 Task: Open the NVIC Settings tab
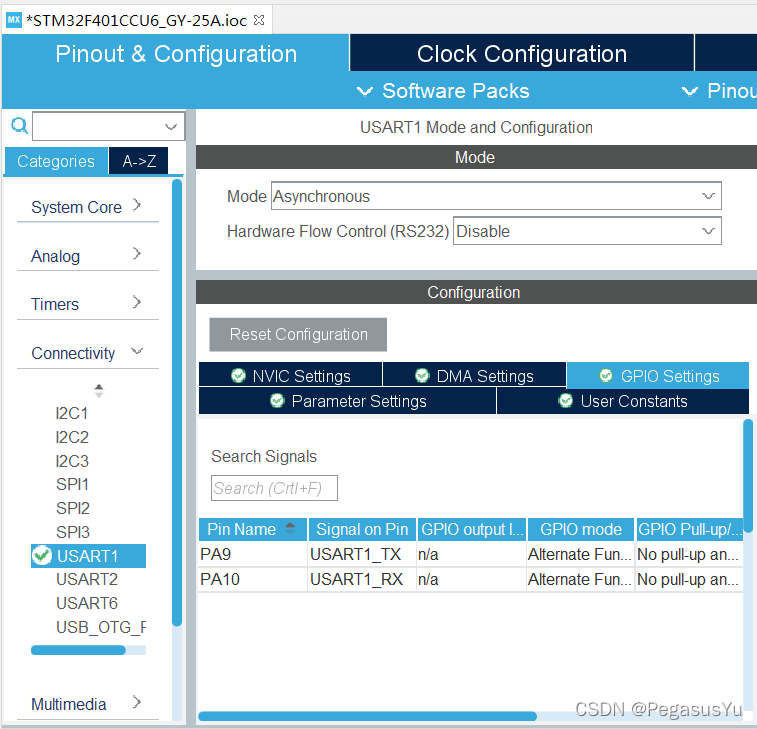tap(290, 375)
